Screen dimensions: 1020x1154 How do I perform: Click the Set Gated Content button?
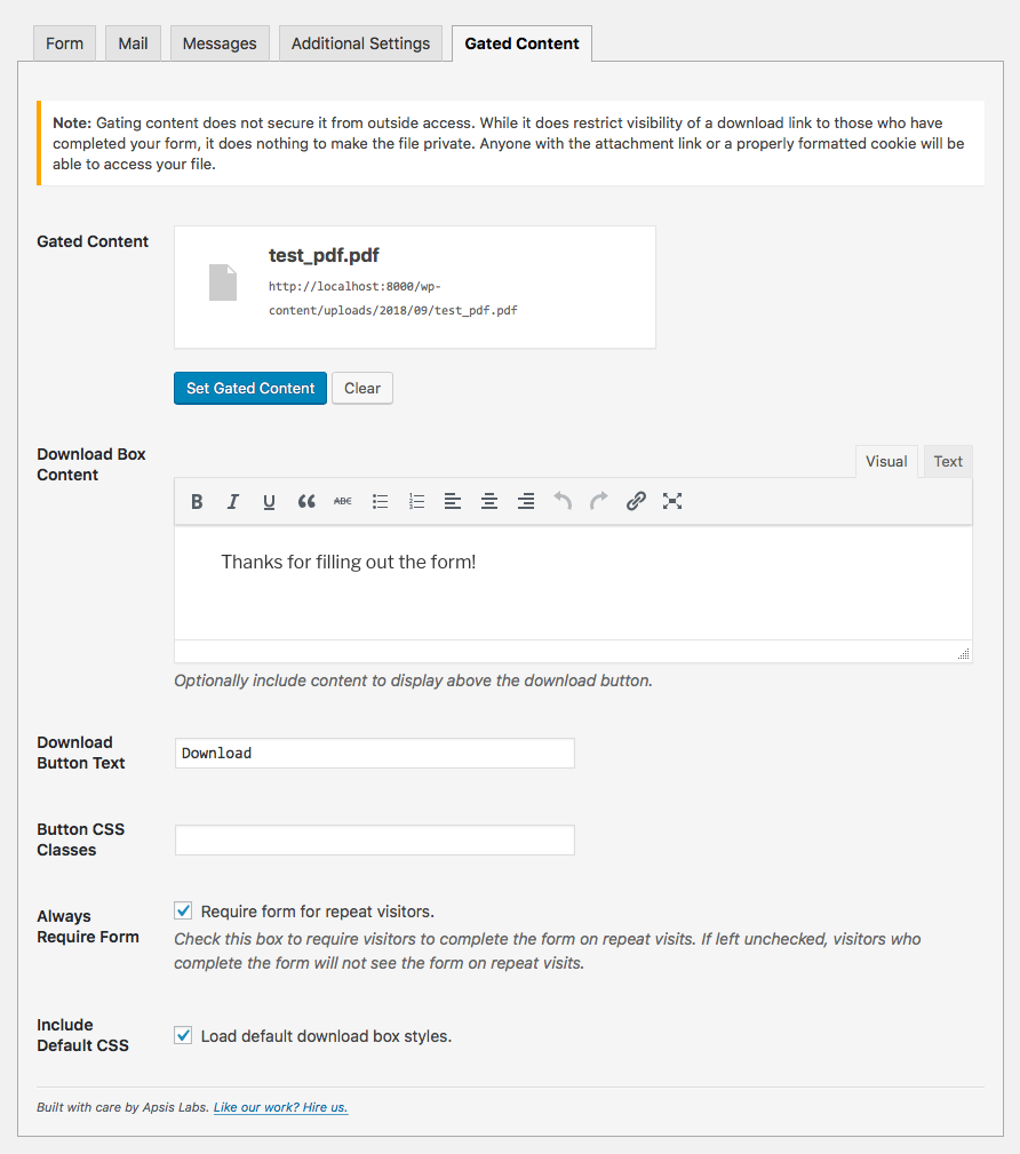pyautogui.click(x=250, y=388)
